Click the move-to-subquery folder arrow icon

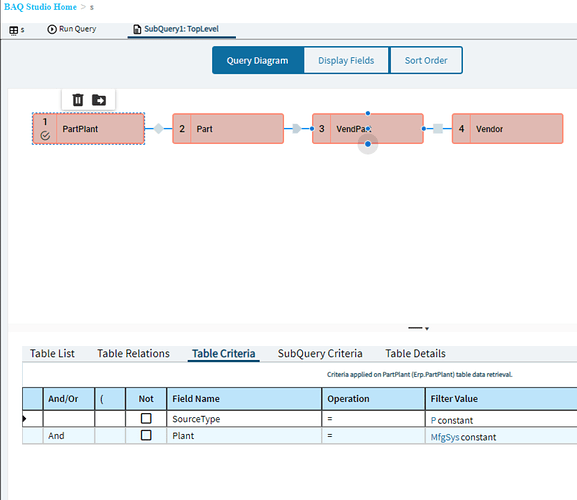pos(99,100)
